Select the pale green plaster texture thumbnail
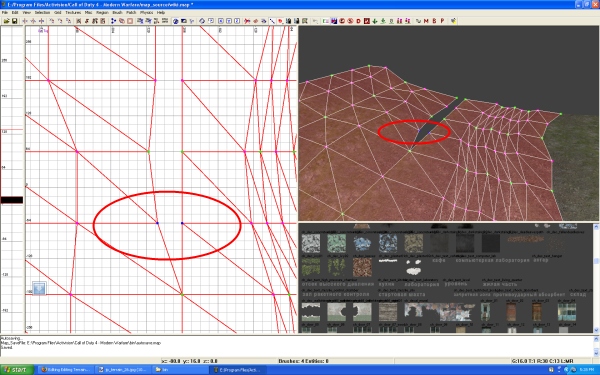The height and width of the screenshot is (375, 600). tap(336, 243)
